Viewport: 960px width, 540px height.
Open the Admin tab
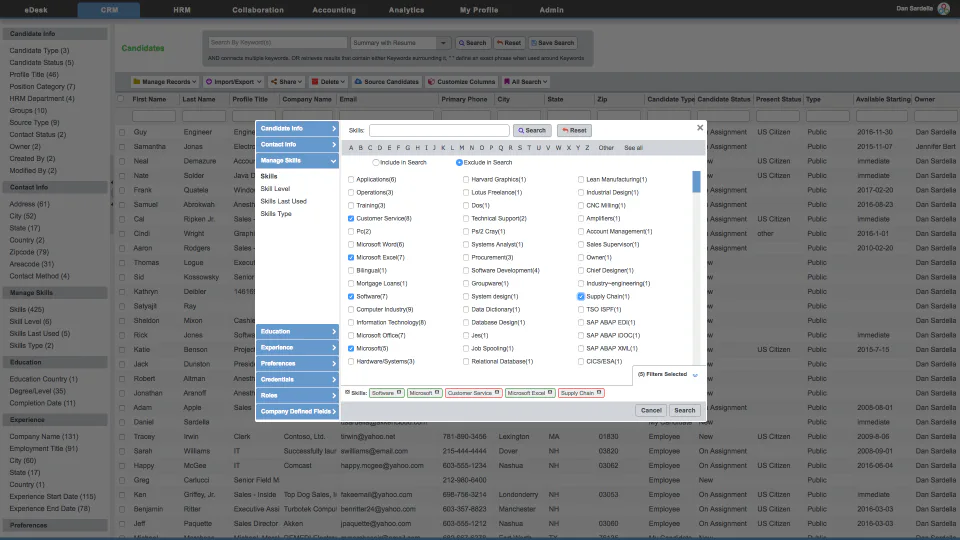pos(552,10)
